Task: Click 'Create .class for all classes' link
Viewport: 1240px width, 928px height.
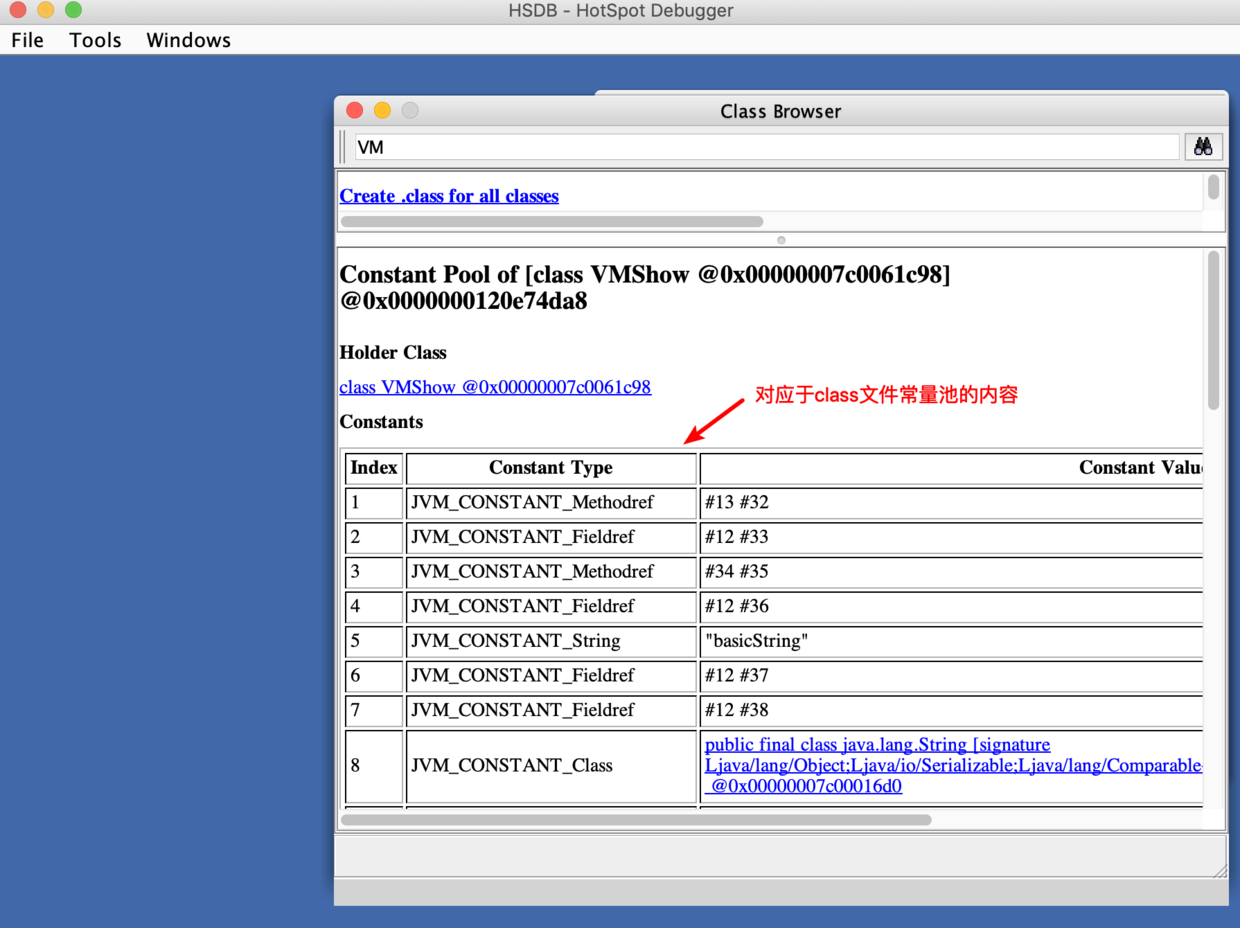Action: (449, 196)
